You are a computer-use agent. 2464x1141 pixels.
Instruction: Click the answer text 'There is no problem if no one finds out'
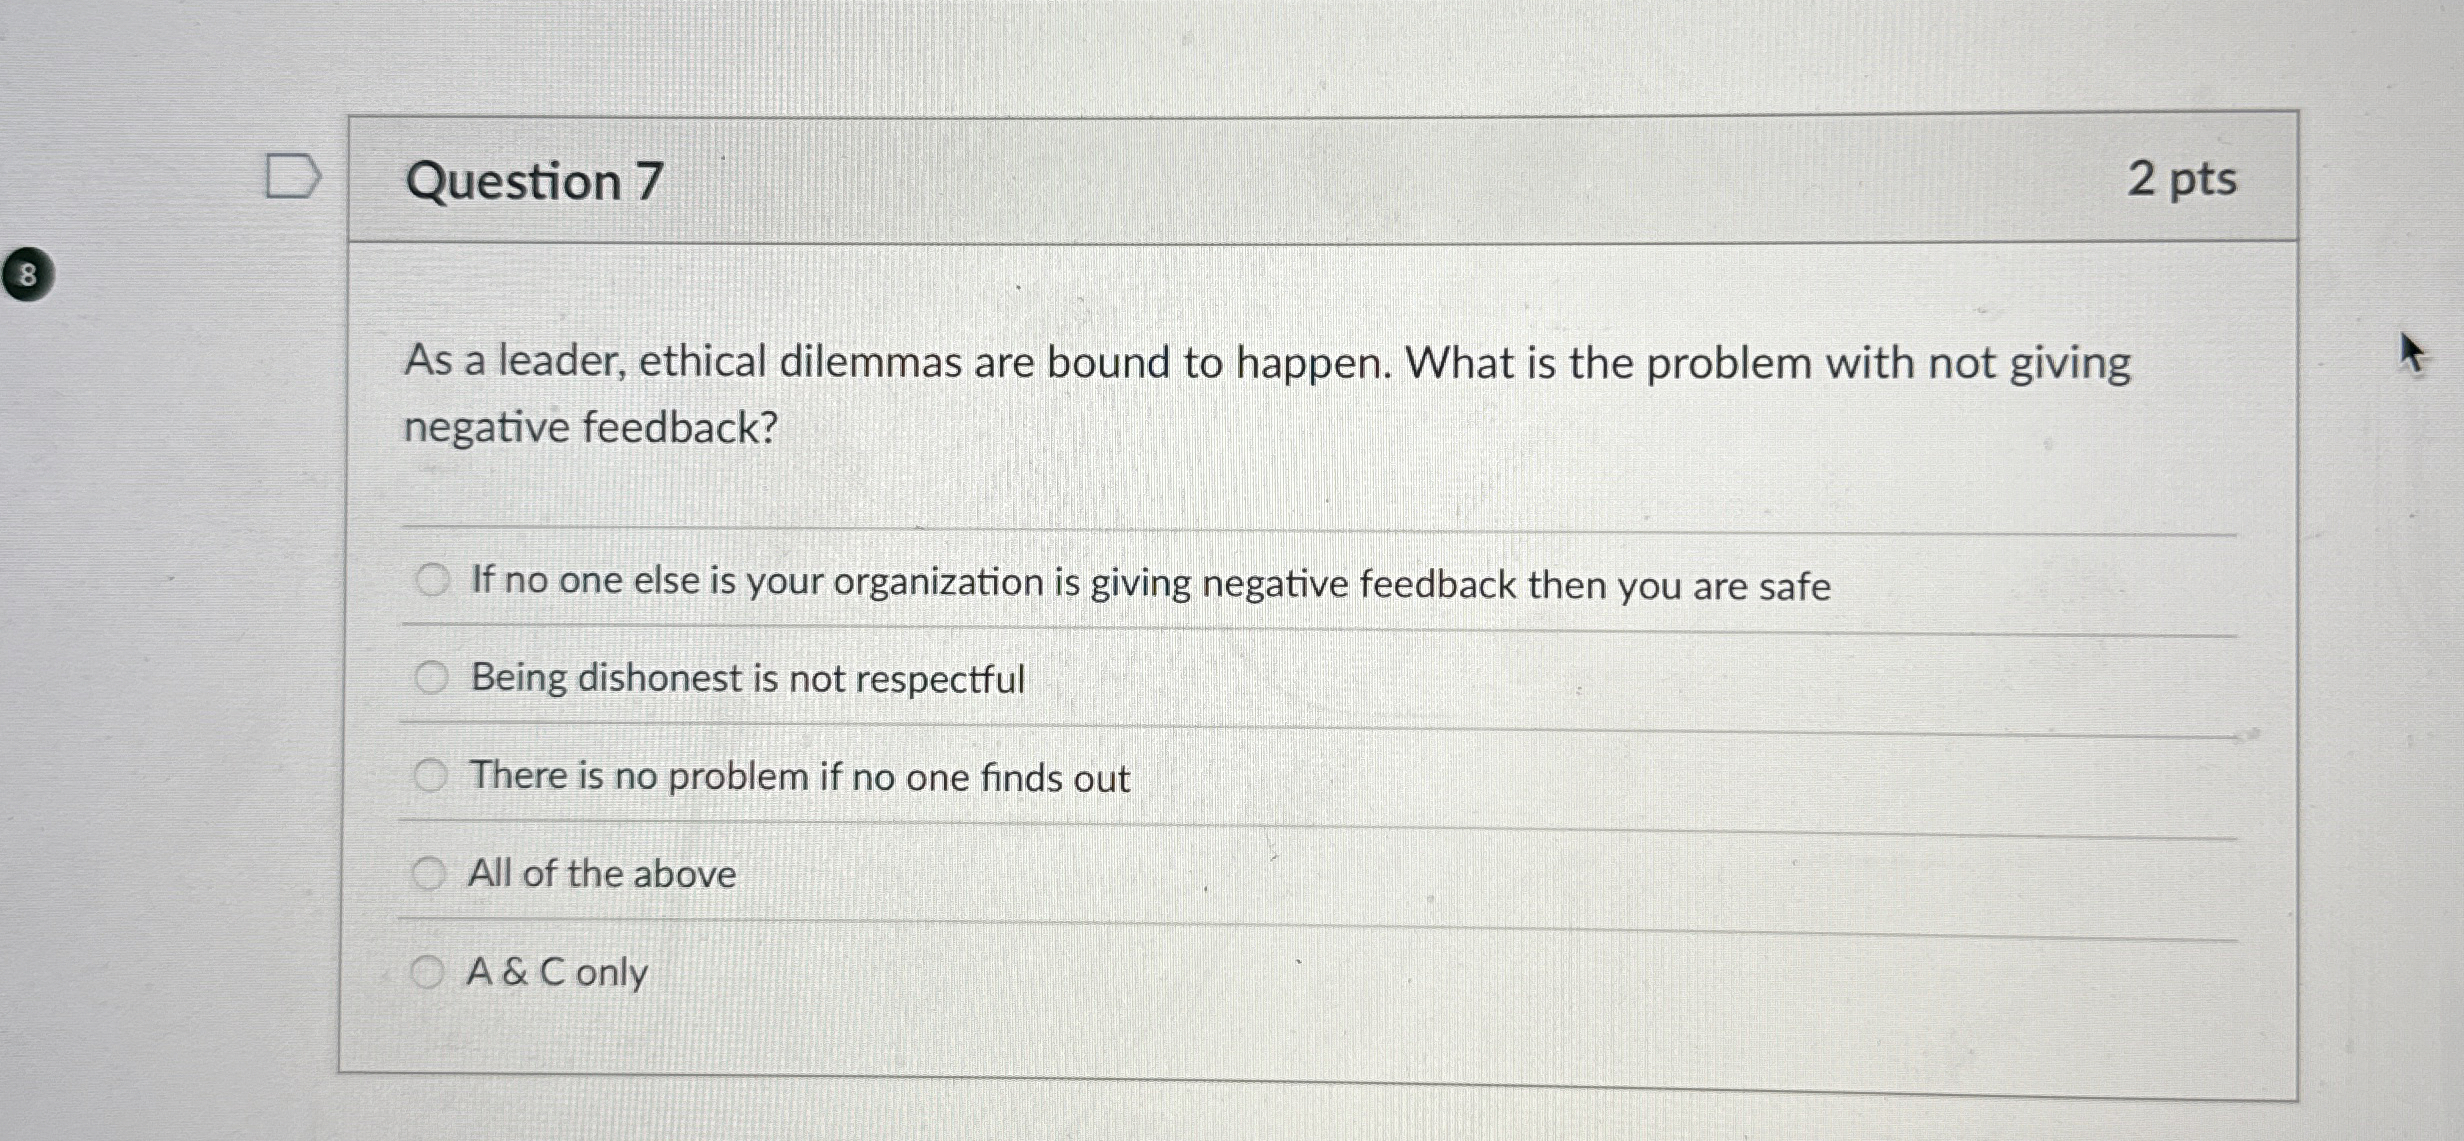(x=800, y=776)
